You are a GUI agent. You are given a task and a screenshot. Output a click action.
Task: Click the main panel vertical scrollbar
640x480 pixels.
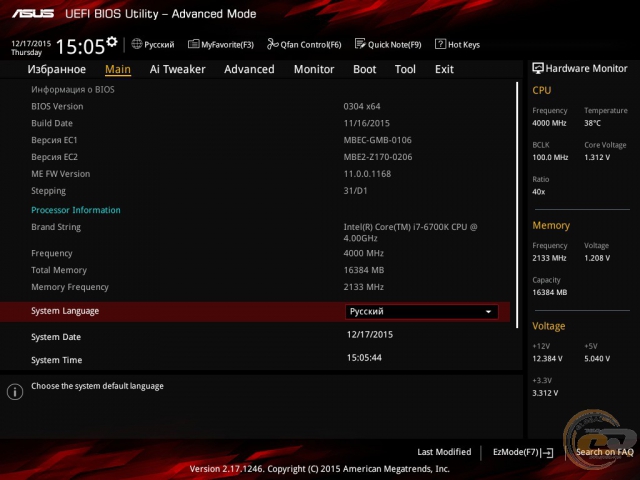(x=517, y=205)
